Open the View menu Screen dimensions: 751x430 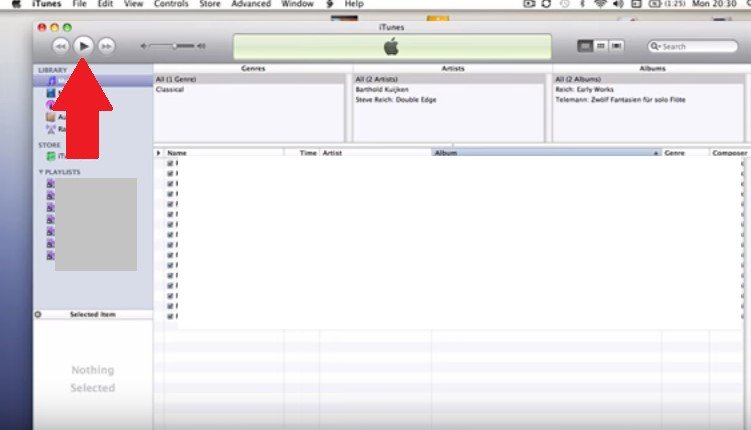pyautogui.click(x=133, y=4)
